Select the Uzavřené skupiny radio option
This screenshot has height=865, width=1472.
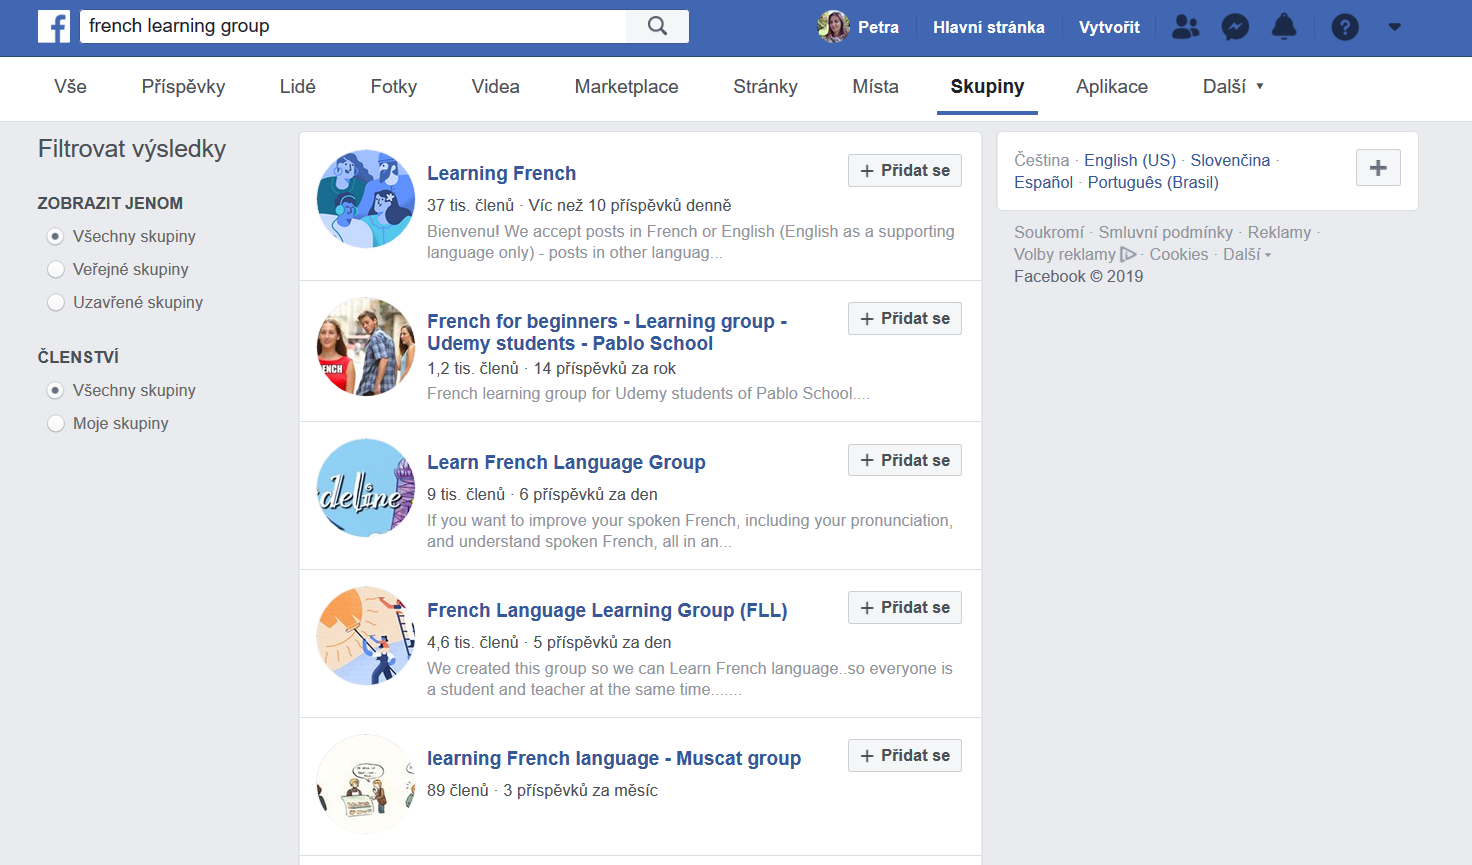[56, 303]
